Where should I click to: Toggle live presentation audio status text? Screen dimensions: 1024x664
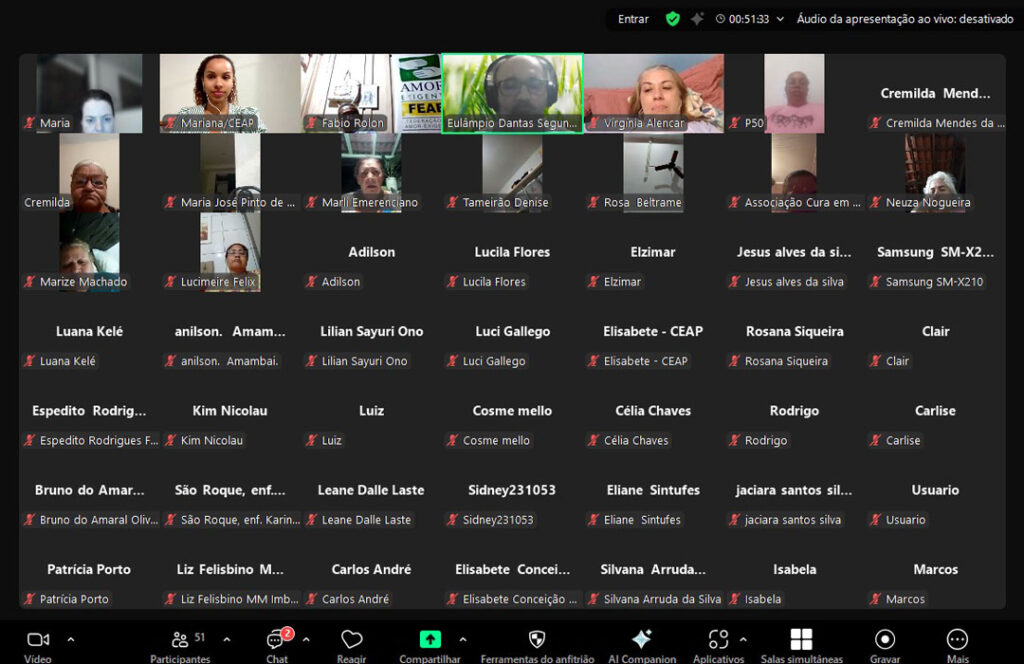904,19
